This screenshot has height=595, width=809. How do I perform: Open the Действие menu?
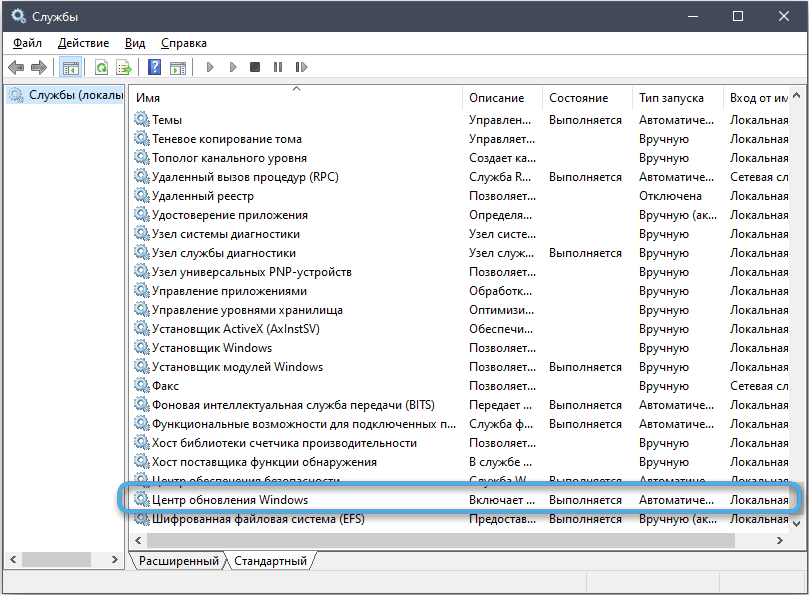click(84, 43)
